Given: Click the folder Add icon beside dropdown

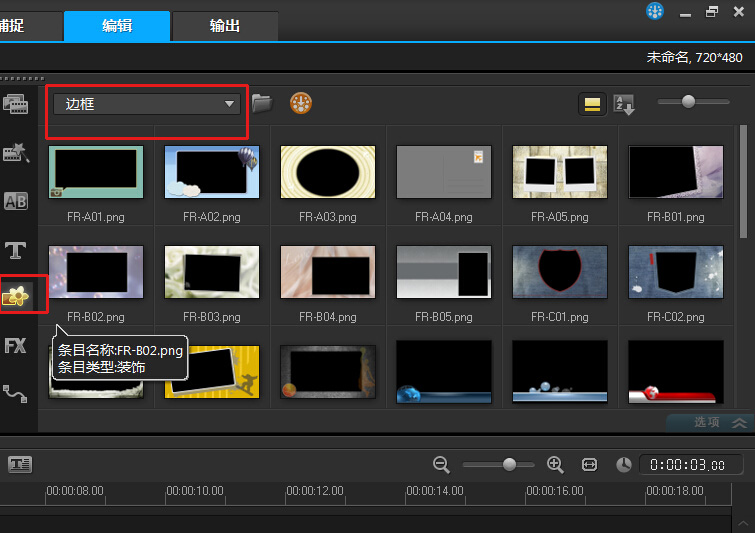Looking at the screenshot, I should (262, 103).
